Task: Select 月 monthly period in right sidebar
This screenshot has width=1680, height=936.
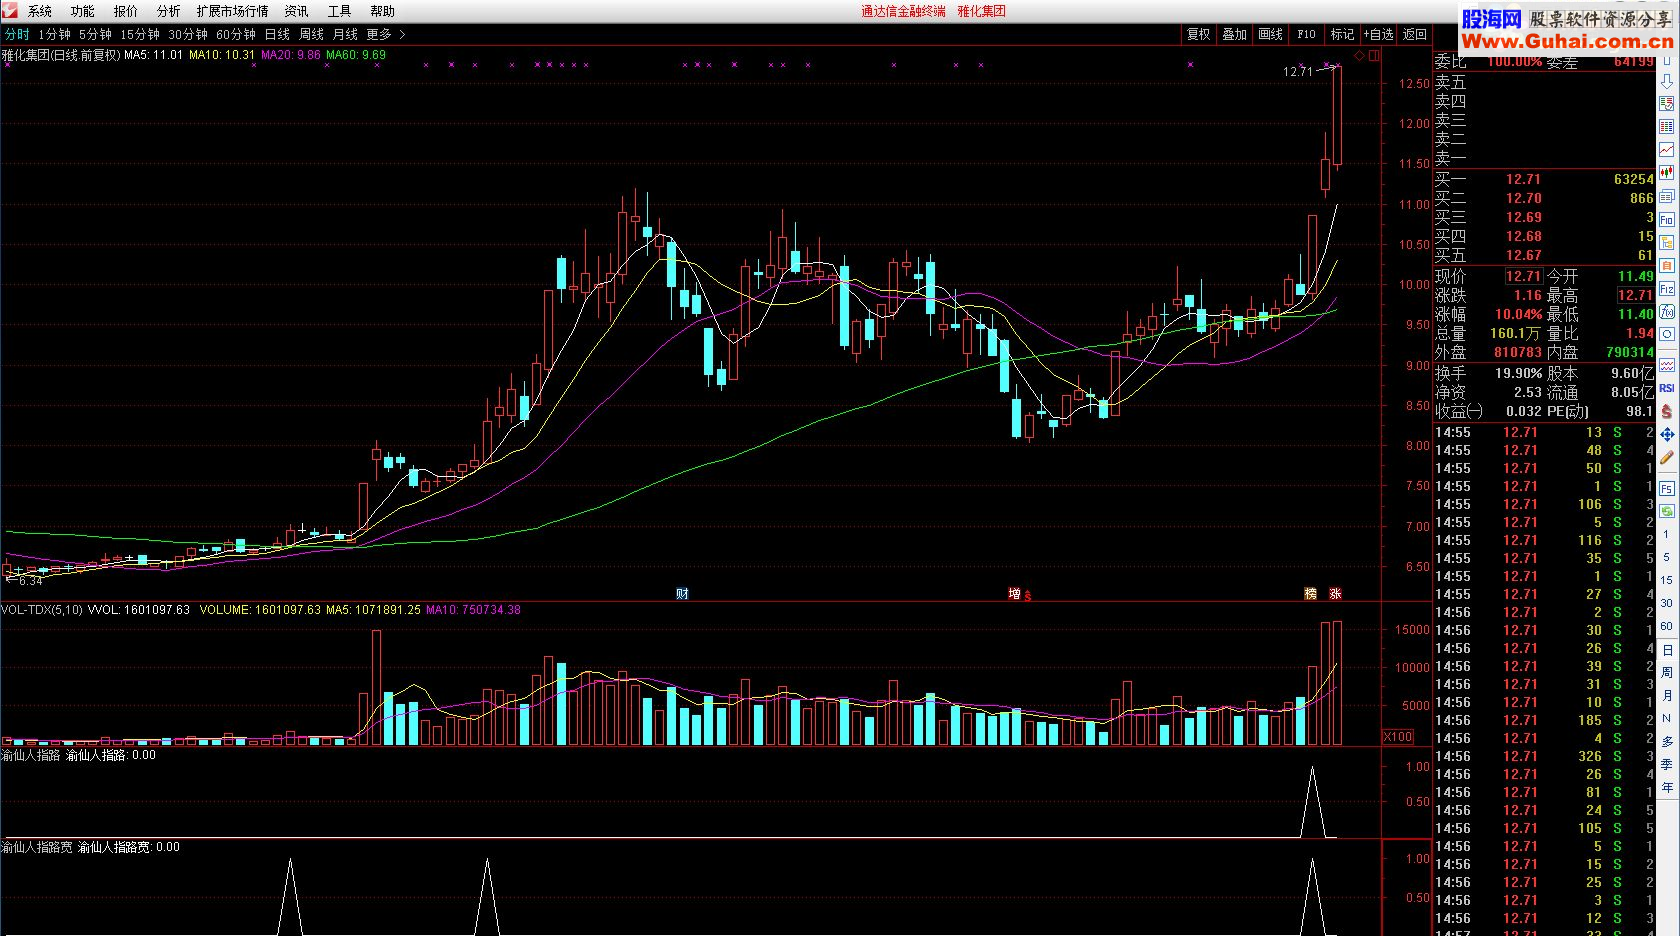Action: coord(1667,696)
